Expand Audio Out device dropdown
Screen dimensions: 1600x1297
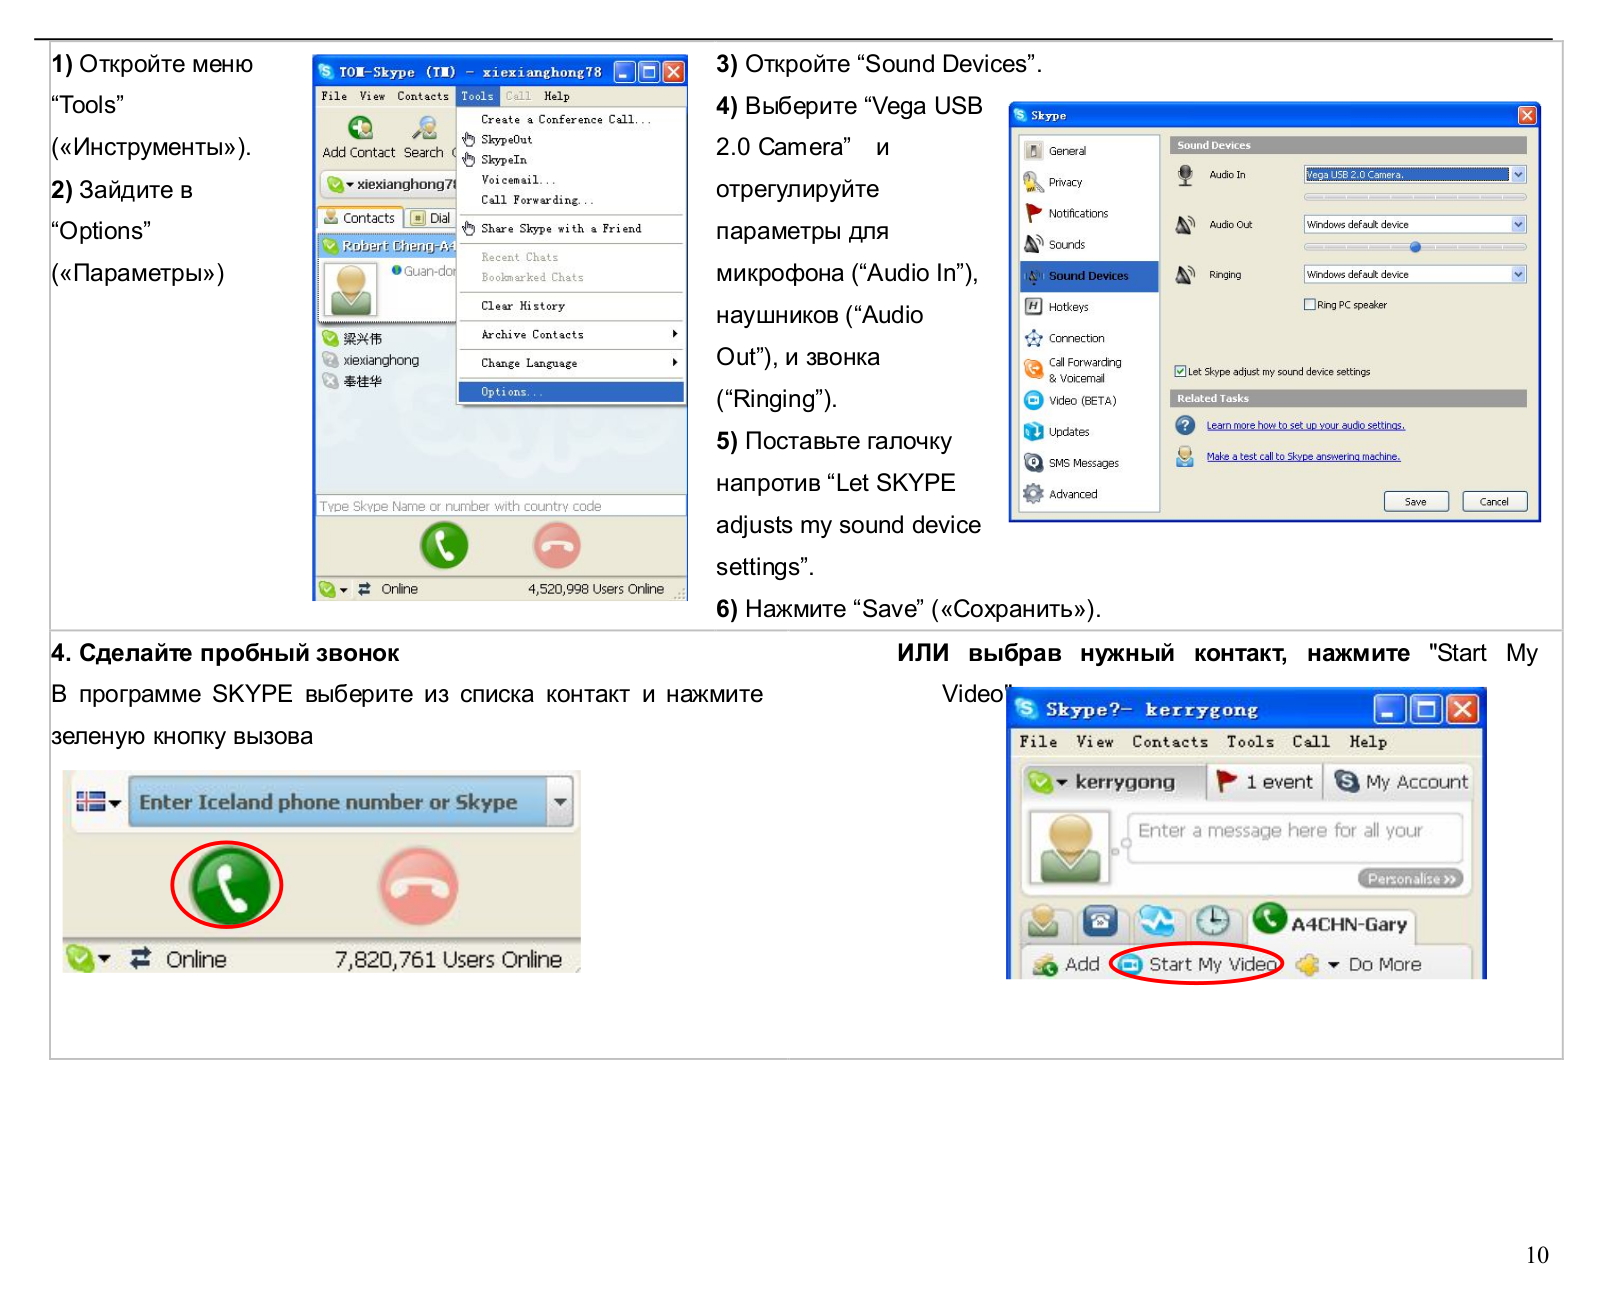pos(1519,225)
